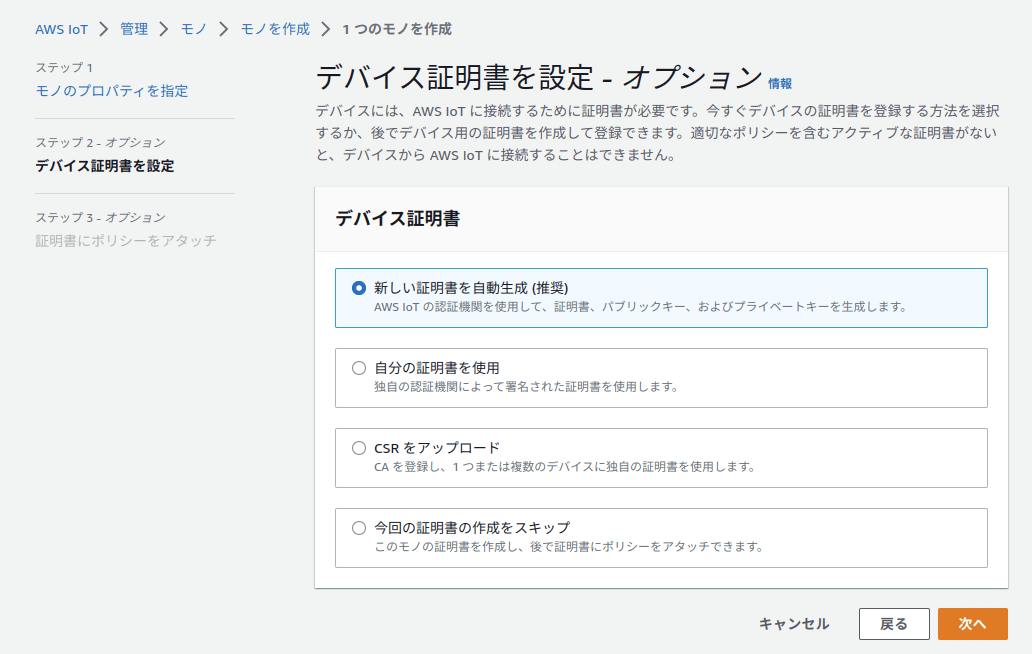Click the 1 つのモノを作成 breadcrumb text
Image resolution: width=1032 pixels, height=654 pixels.
tap(397, 30)
